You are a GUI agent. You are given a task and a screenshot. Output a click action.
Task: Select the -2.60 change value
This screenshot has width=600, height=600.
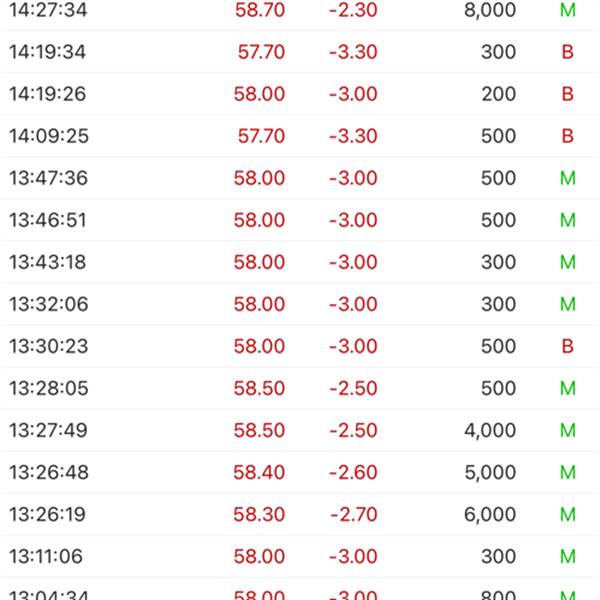(x=352, y=472)
